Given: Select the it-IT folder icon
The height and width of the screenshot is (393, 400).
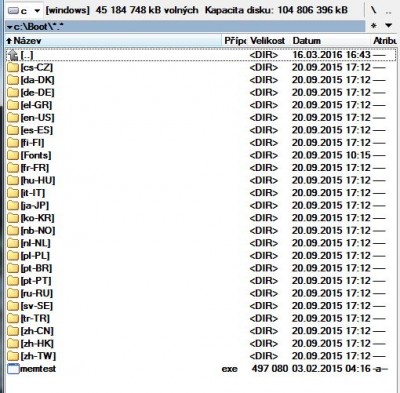Looking at the screenshot, I should [x=13, y=193].
